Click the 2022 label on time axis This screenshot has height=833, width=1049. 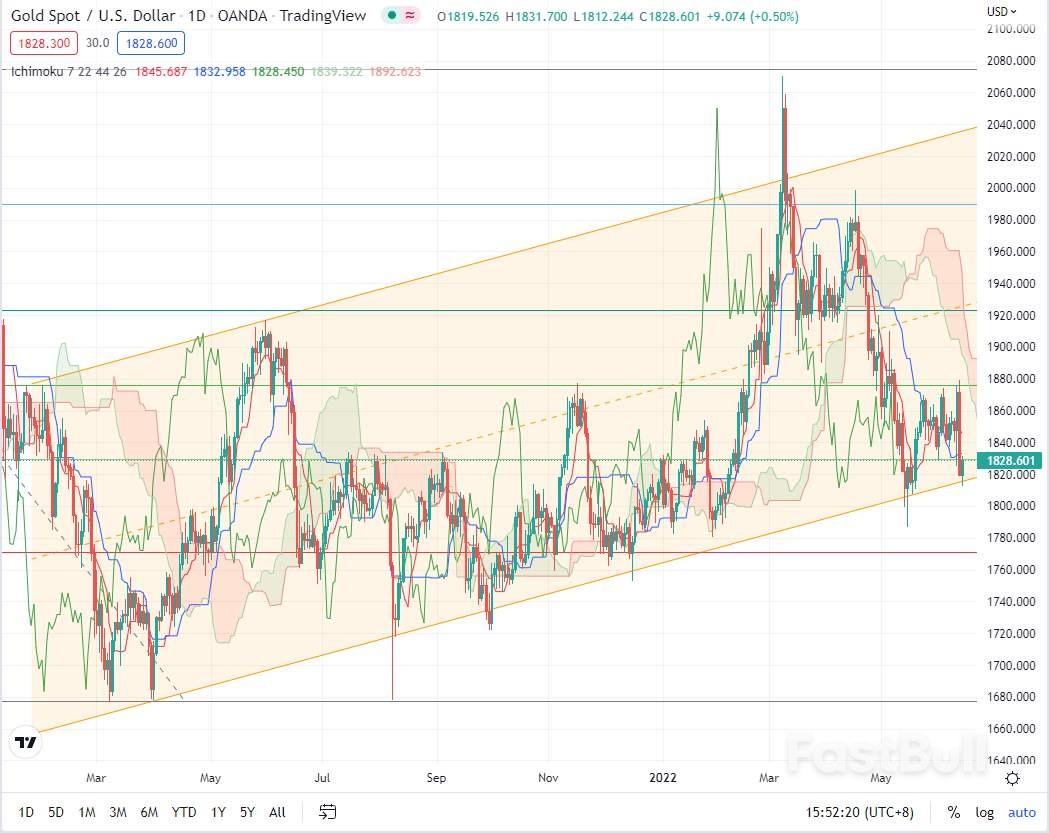pyautogui.click(x=662, y=778)
